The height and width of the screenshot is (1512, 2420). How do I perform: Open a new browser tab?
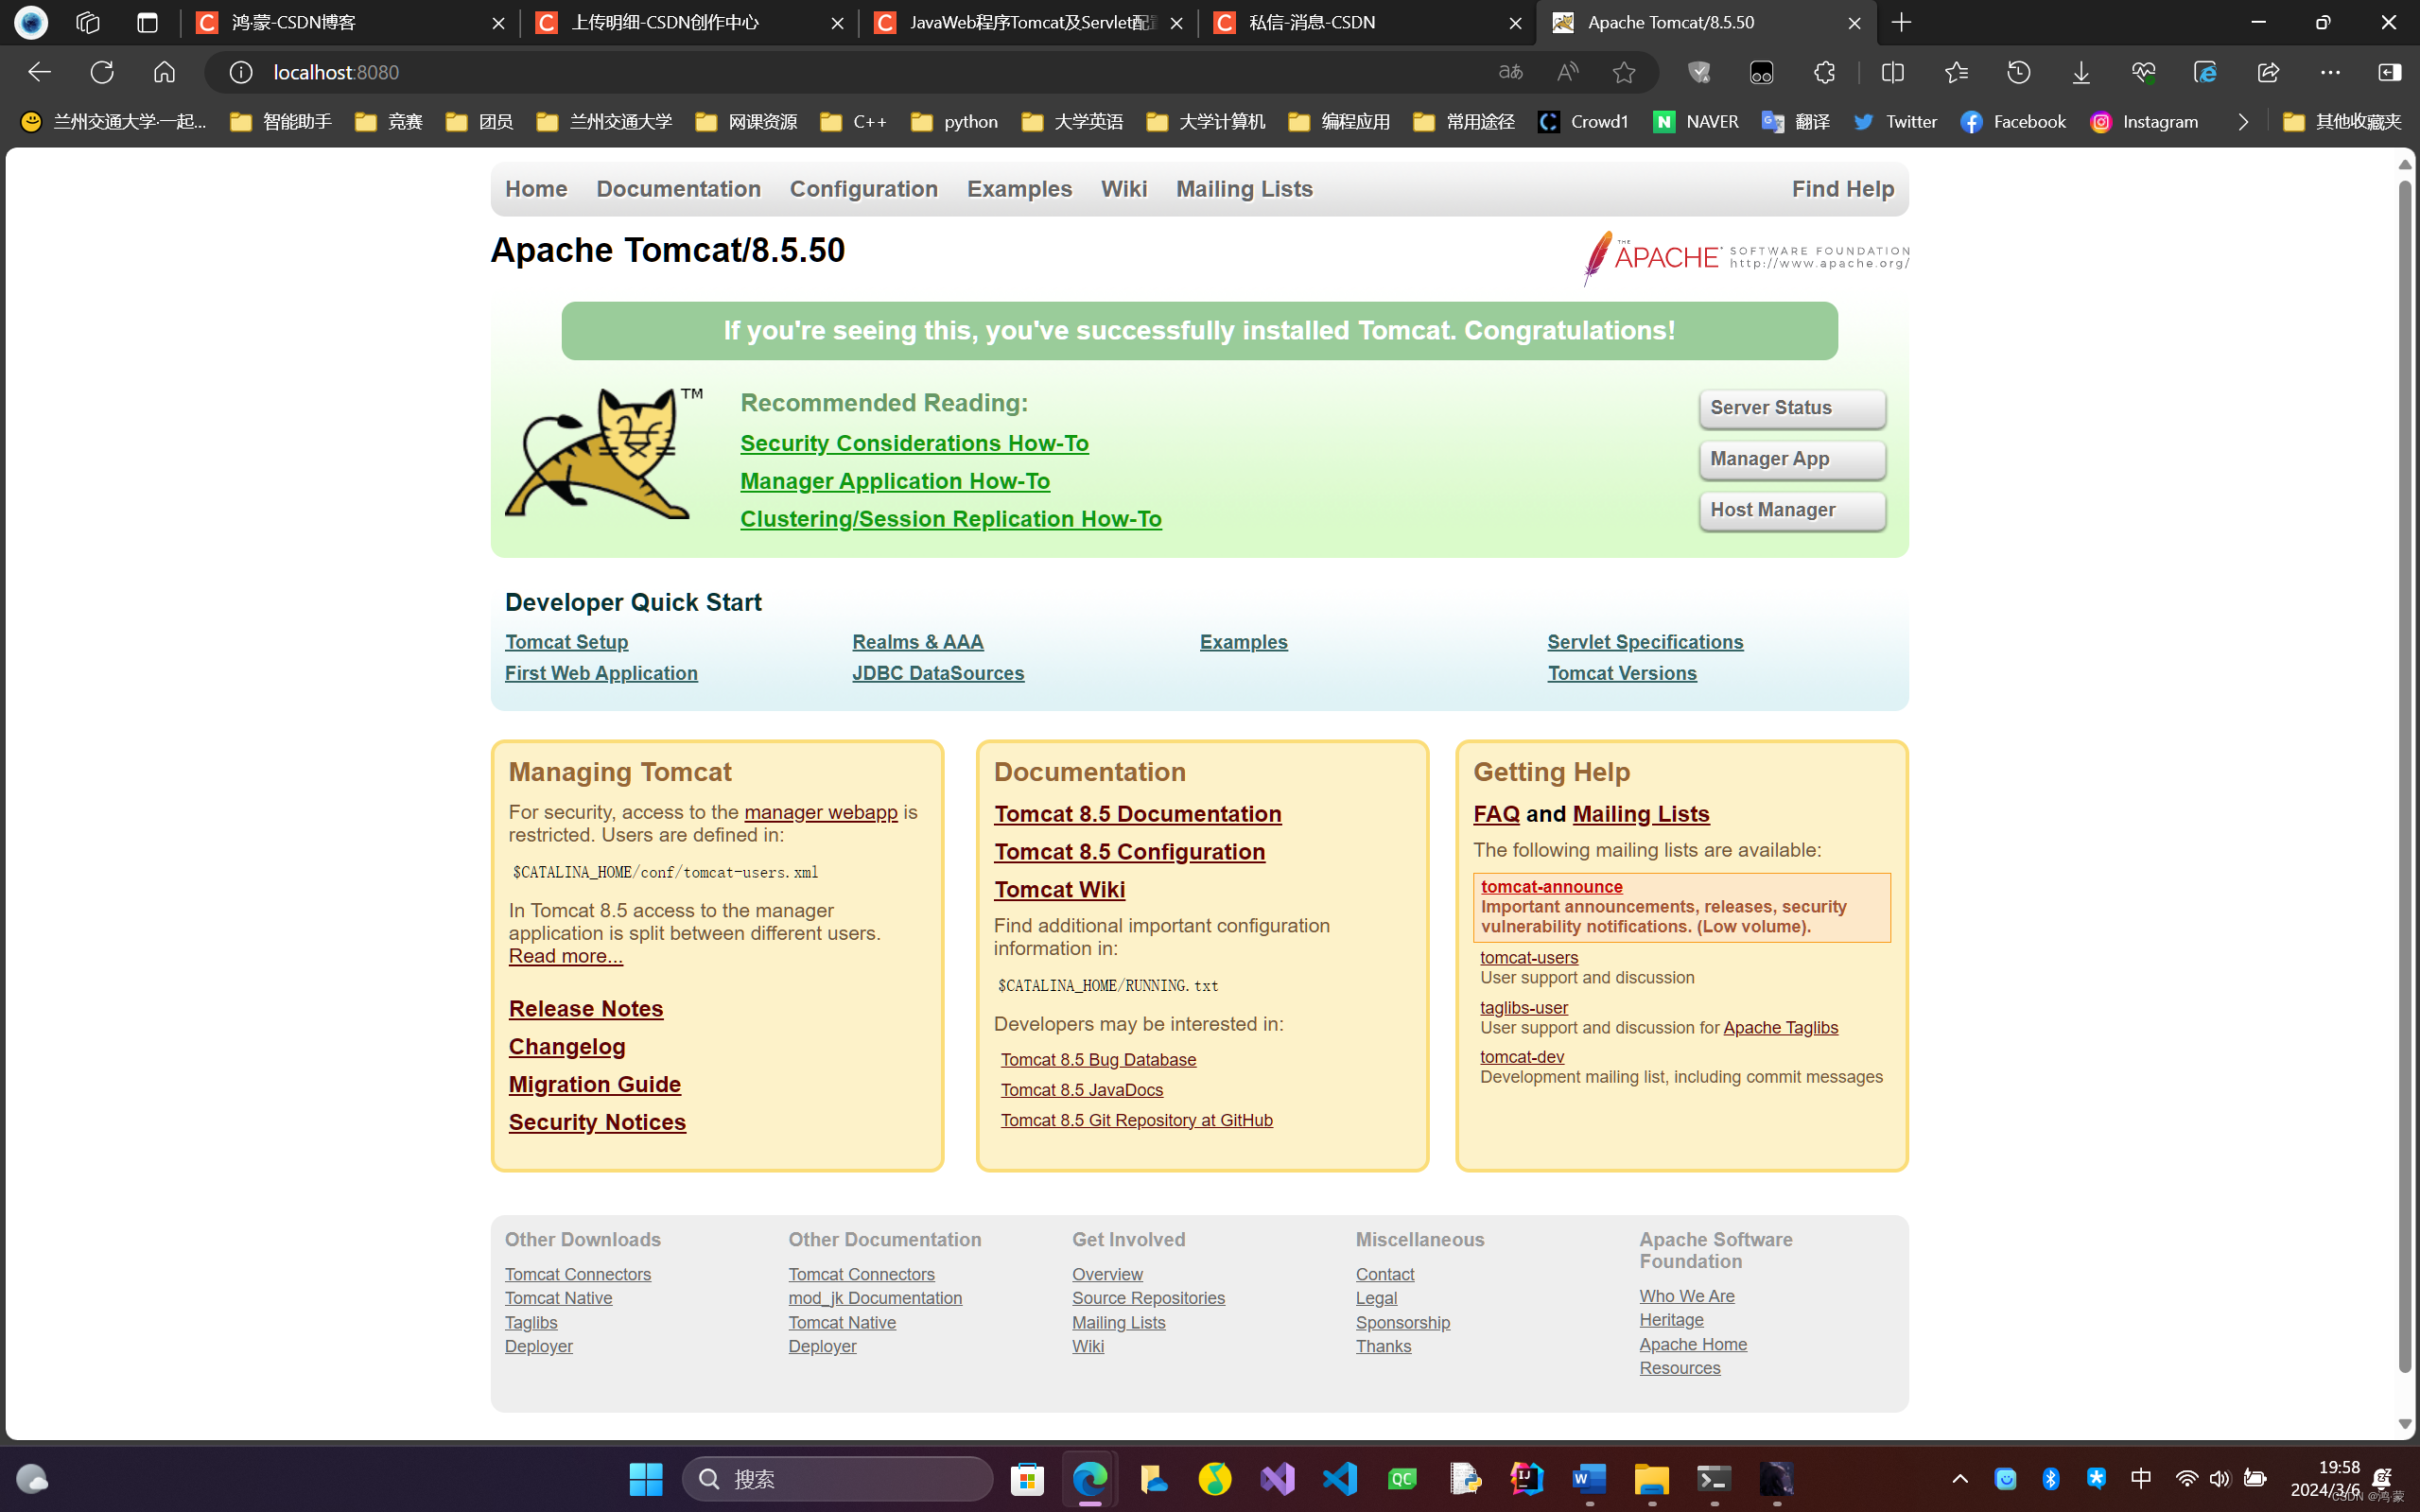[x=1901, y=22]
